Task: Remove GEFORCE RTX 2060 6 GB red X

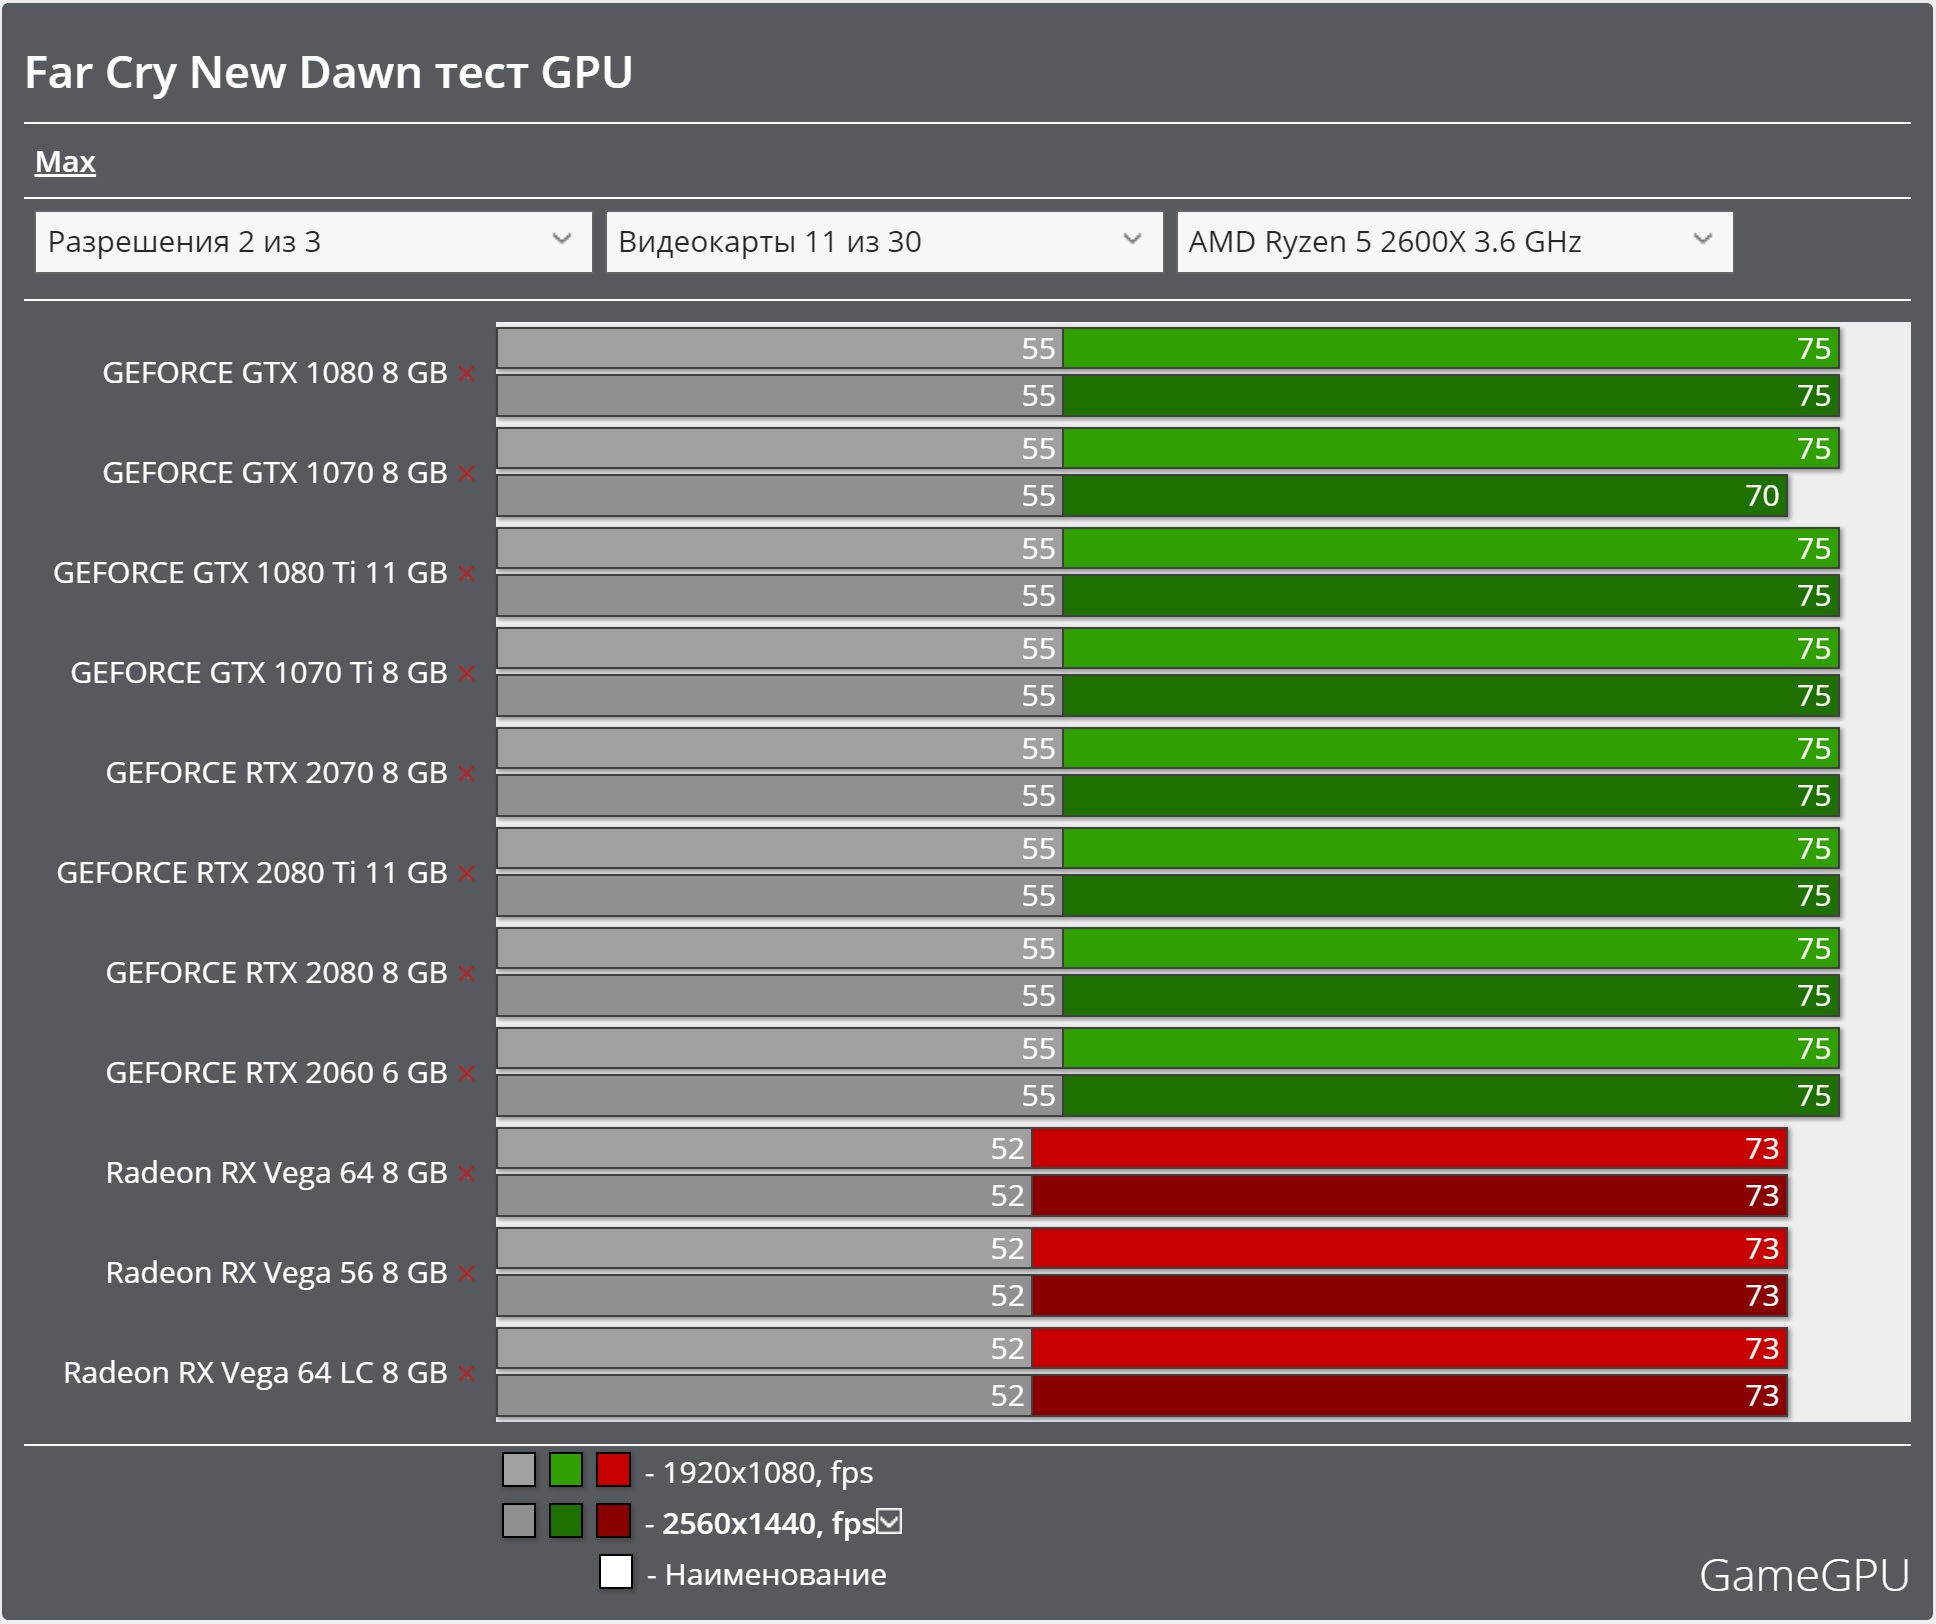Action: pyautogui.click(x=466, y=1073)
